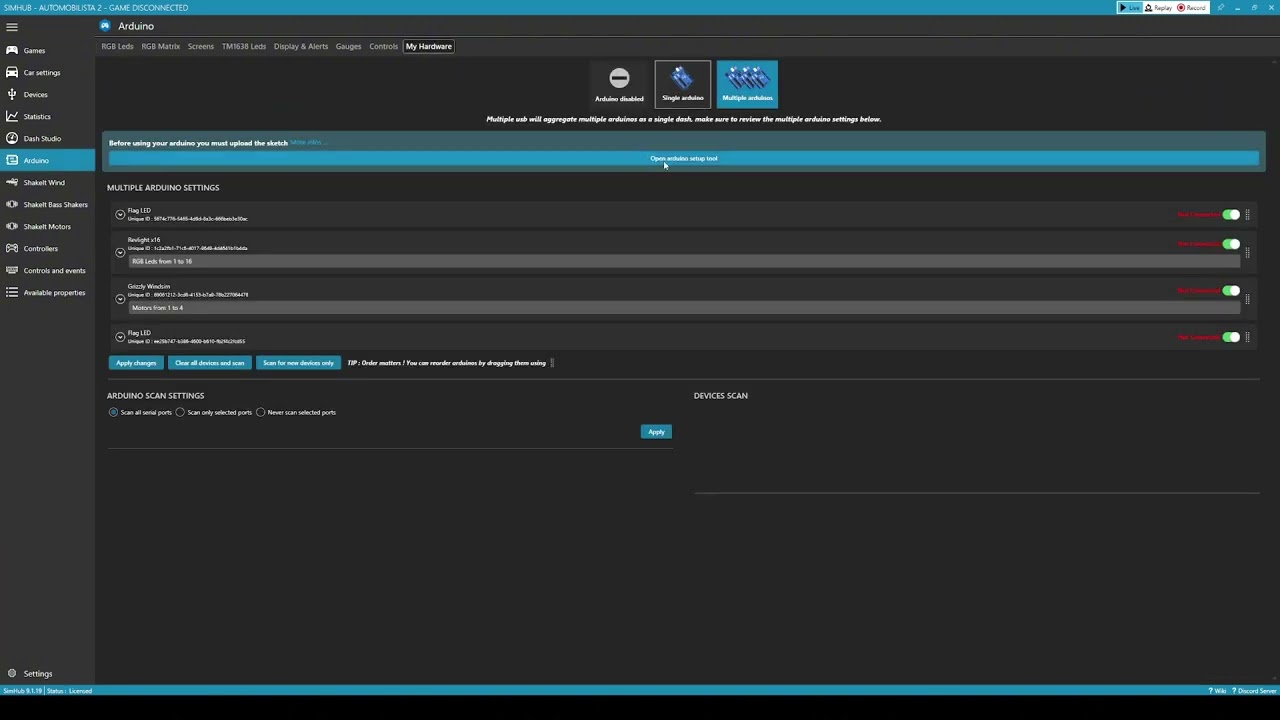The width and height of the screenshot is (1280, 720).
Task: Pin the window with pin icon
Action: (1220, 7)
